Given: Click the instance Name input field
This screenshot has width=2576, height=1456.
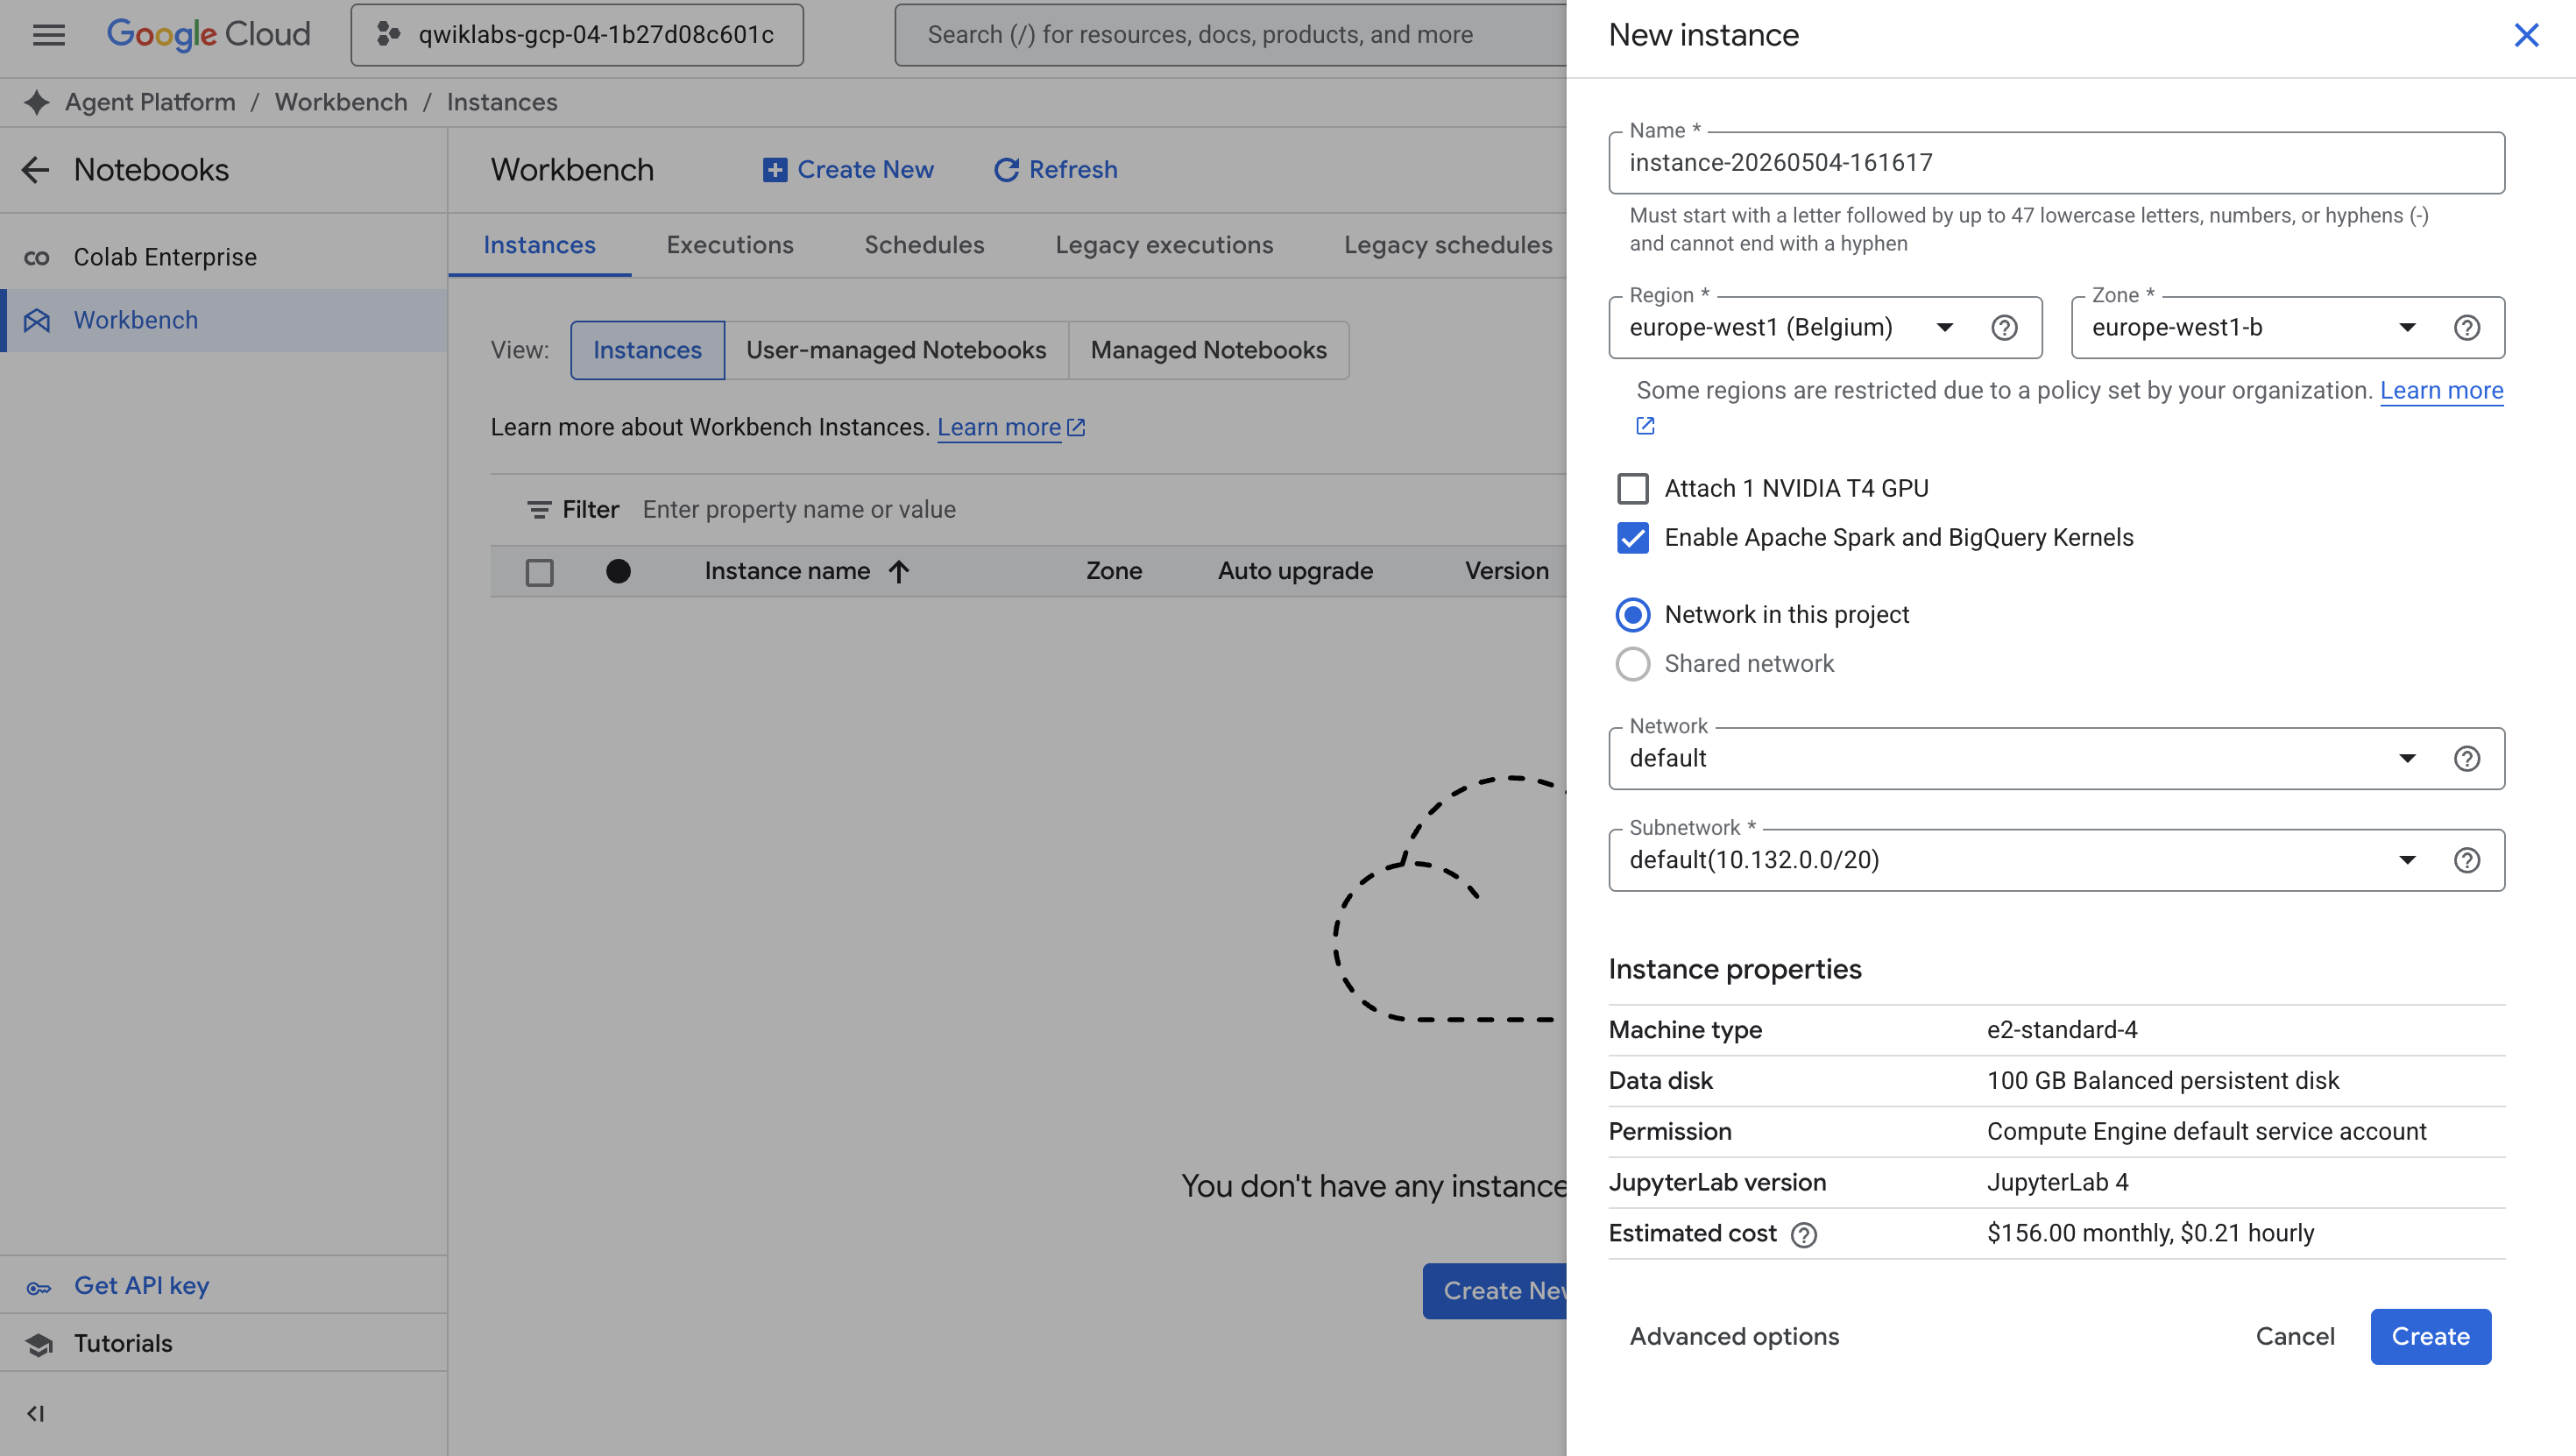Looking at the screenshot, I should (x=2056, y=163).
